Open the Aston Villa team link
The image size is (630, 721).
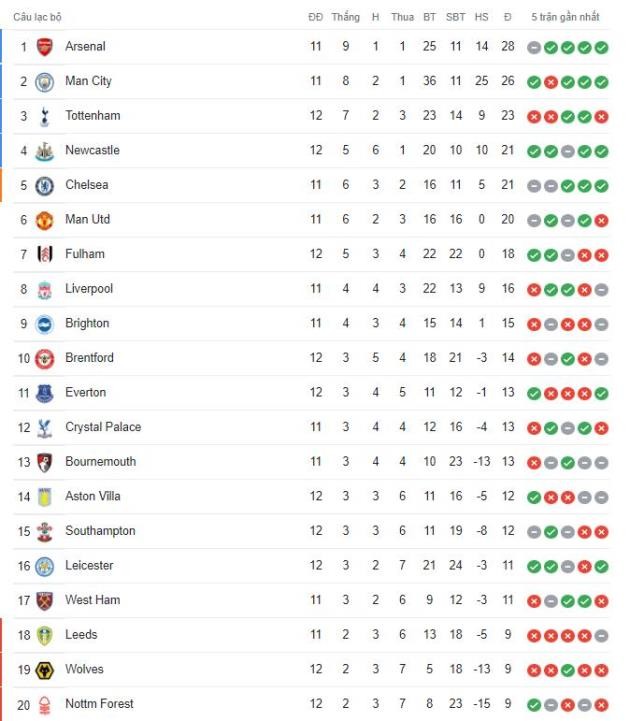pos(93,497)
